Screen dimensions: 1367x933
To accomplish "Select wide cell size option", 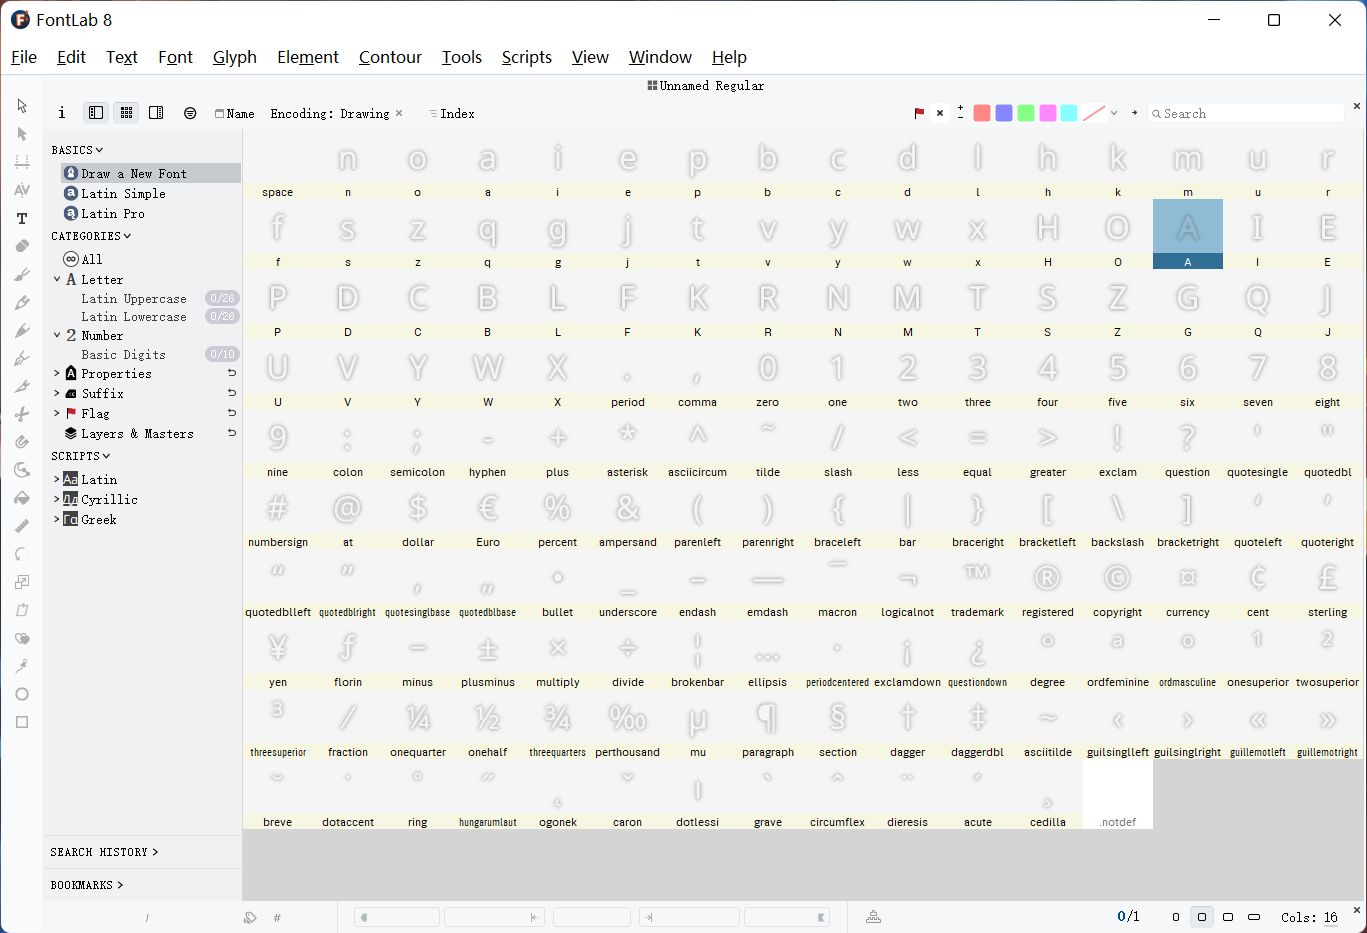I will [x=1254, y=917].
